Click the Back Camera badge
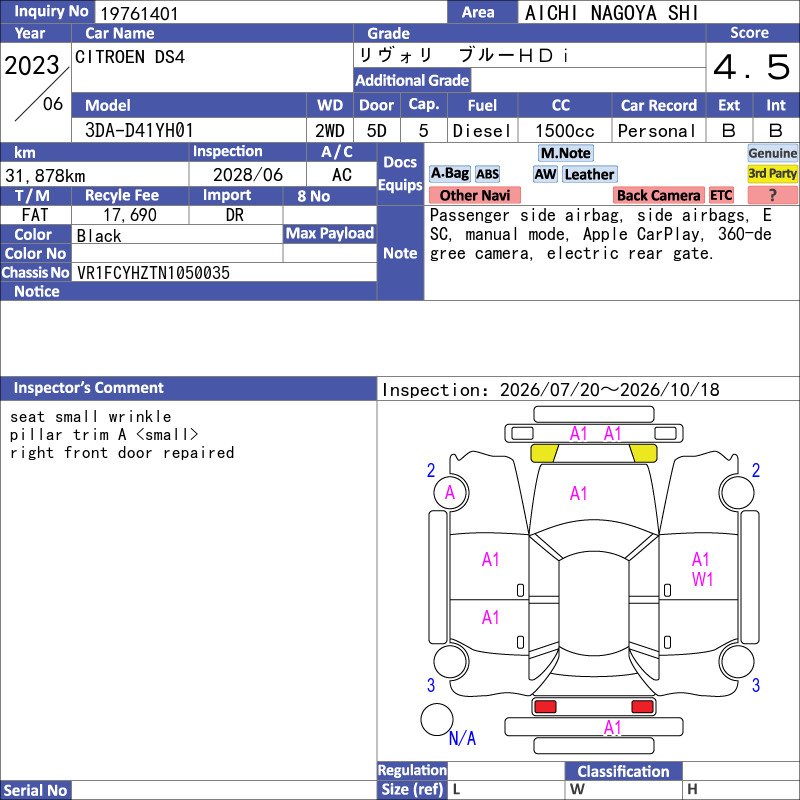This screenshot has width=800, height=800. coord(658,195)
